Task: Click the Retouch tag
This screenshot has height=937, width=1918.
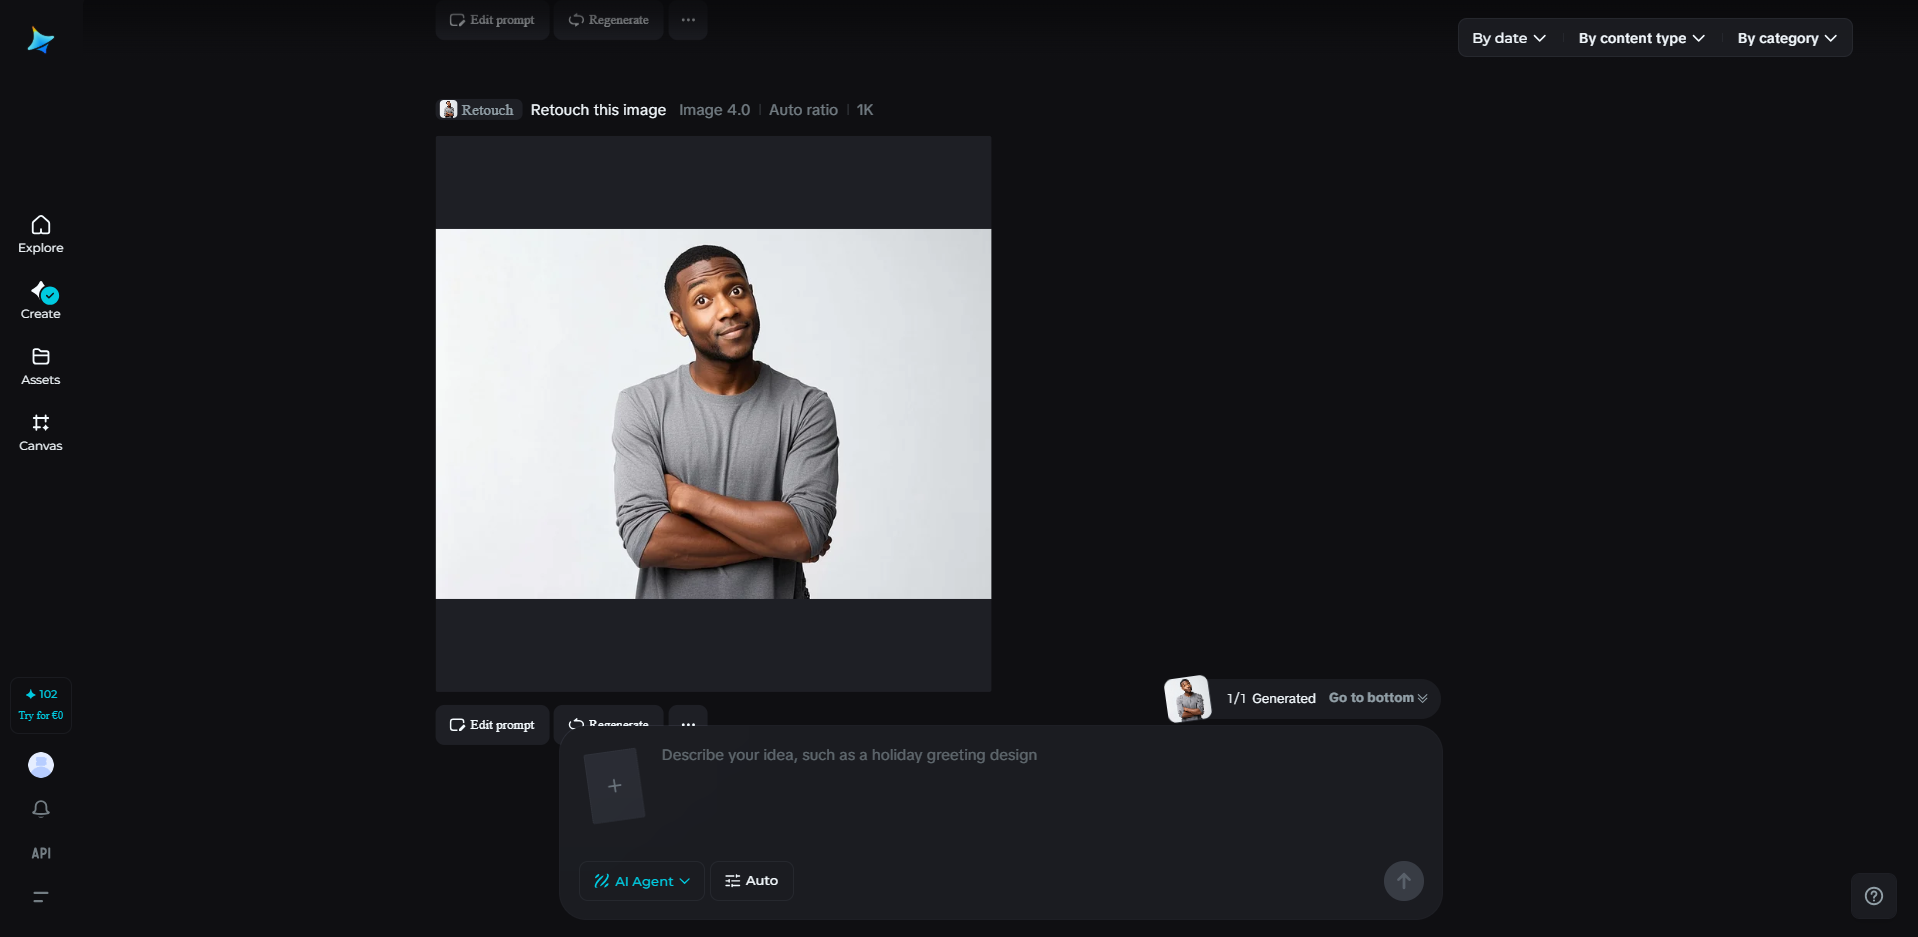Action: point(478,110)
